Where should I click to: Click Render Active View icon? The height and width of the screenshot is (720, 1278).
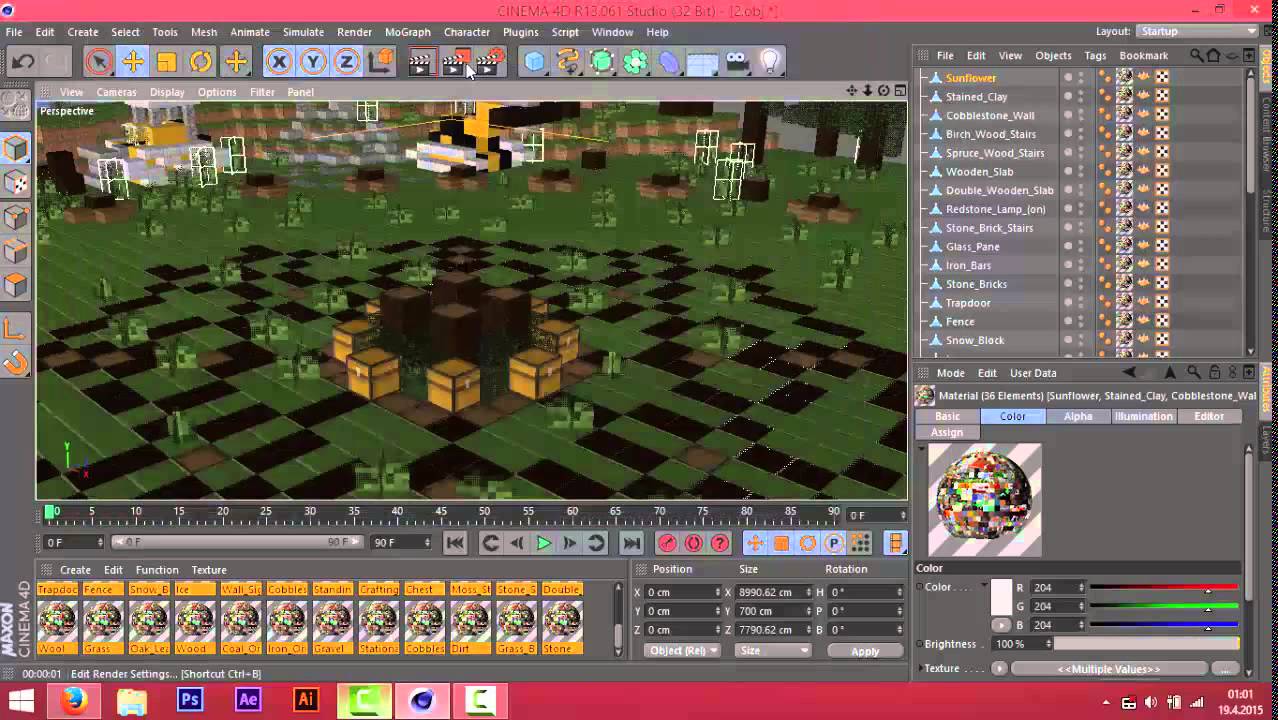click(420, 63)
